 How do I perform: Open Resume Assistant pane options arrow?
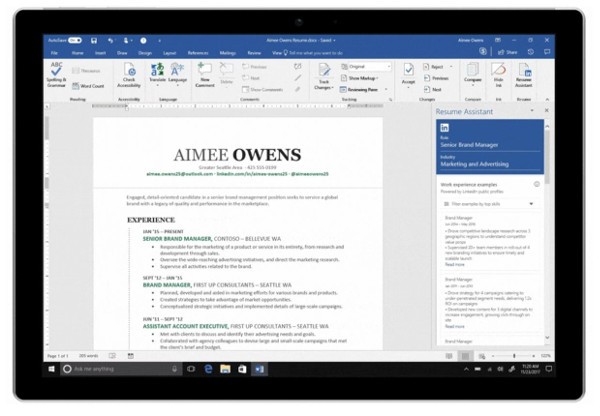pyautogui.click(x=532, y=111)
